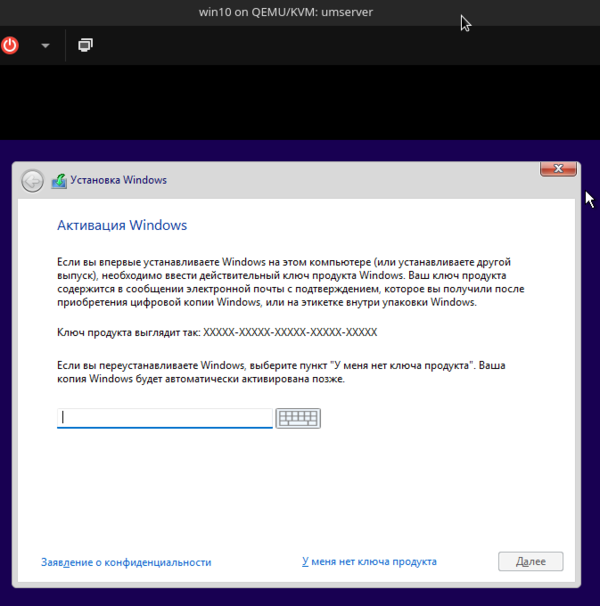This screenshot has width=600, height=606.
Task: Close the Установка Windows dialog
Action: pos(558,169)
